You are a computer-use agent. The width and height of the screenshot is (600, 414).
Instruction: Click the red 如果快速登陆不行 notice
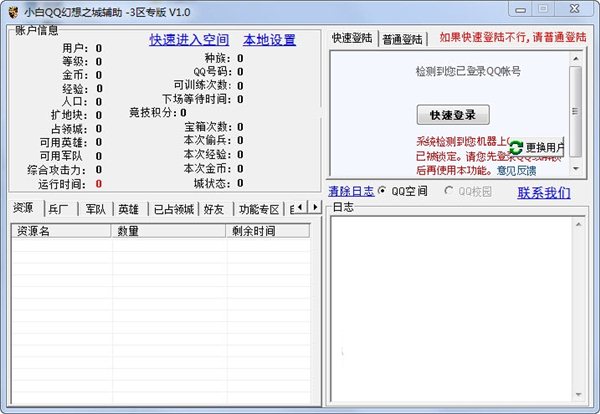coord(513,37)
